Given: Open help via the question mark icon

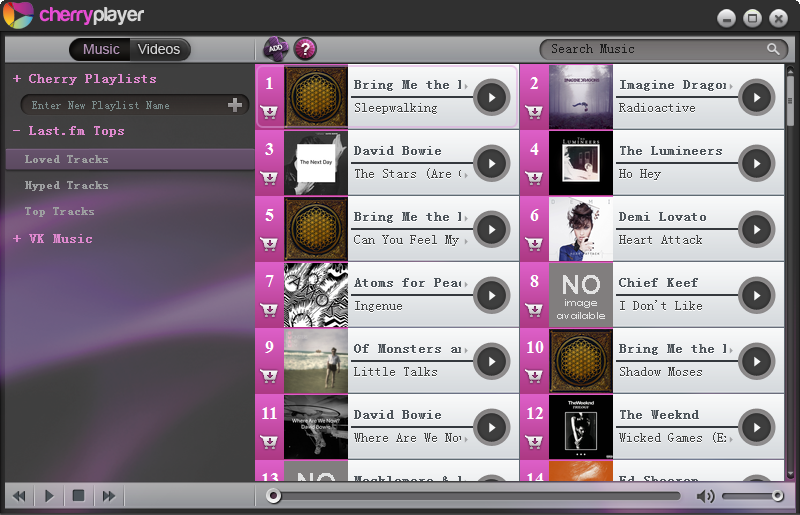Looking at the screenshot, I should click(x=305, y=49).
